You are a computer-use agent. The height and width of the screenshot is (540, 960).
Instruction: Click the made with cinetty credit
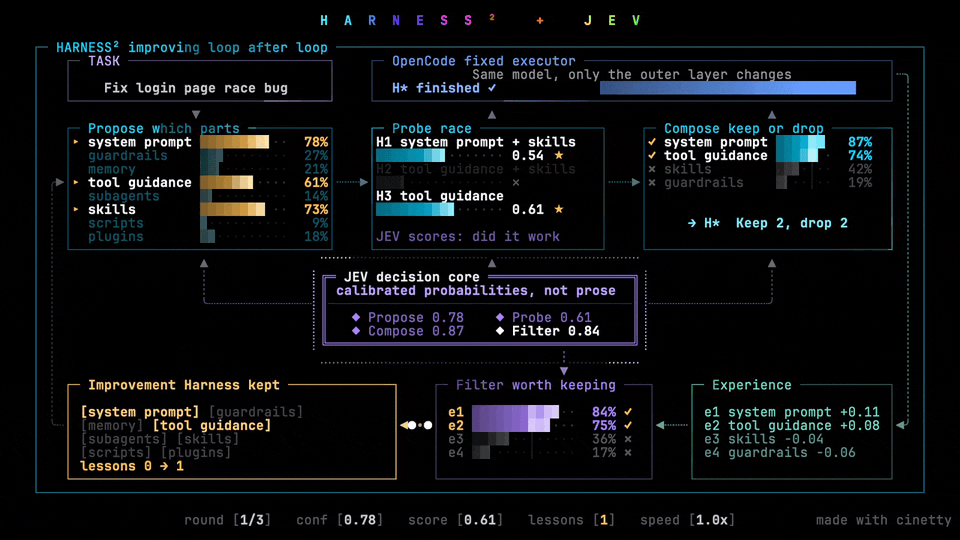pos(883,520)
